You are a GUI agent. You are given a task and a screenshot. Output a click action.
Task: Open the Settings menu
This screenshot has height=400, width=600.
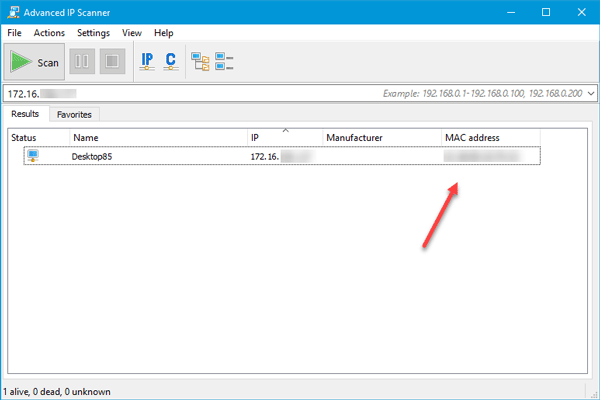click(x=93, y=33)
